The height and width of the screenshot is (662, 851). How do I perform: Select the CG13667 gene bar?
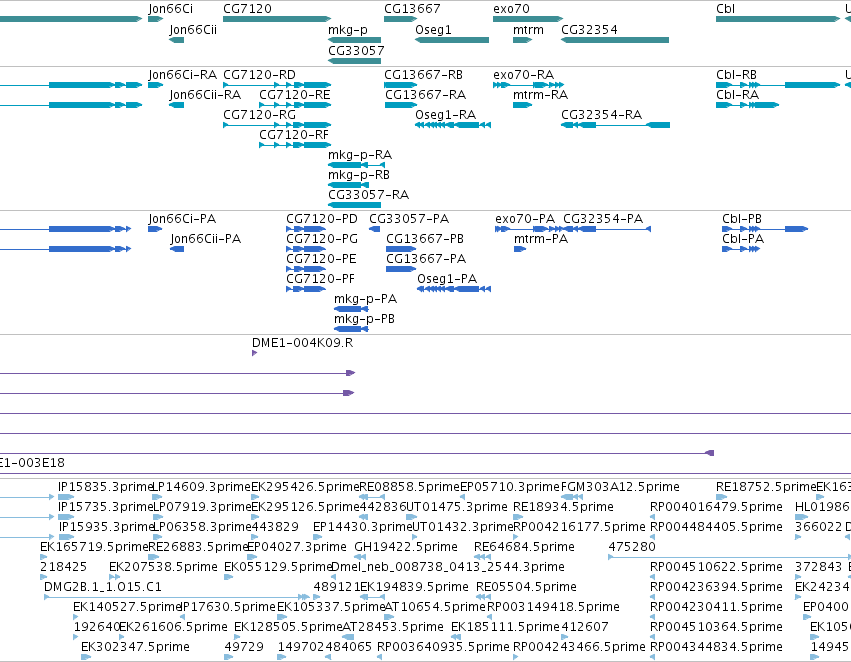tap(401, 19)
